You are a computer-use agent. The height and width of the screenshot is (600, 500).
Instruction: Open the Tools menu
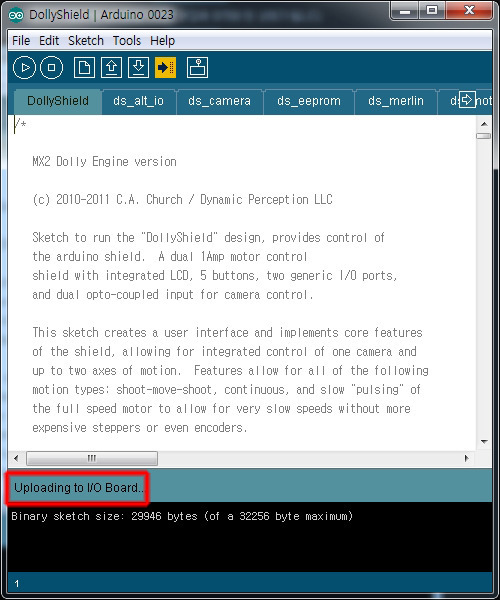click(127, 41)
